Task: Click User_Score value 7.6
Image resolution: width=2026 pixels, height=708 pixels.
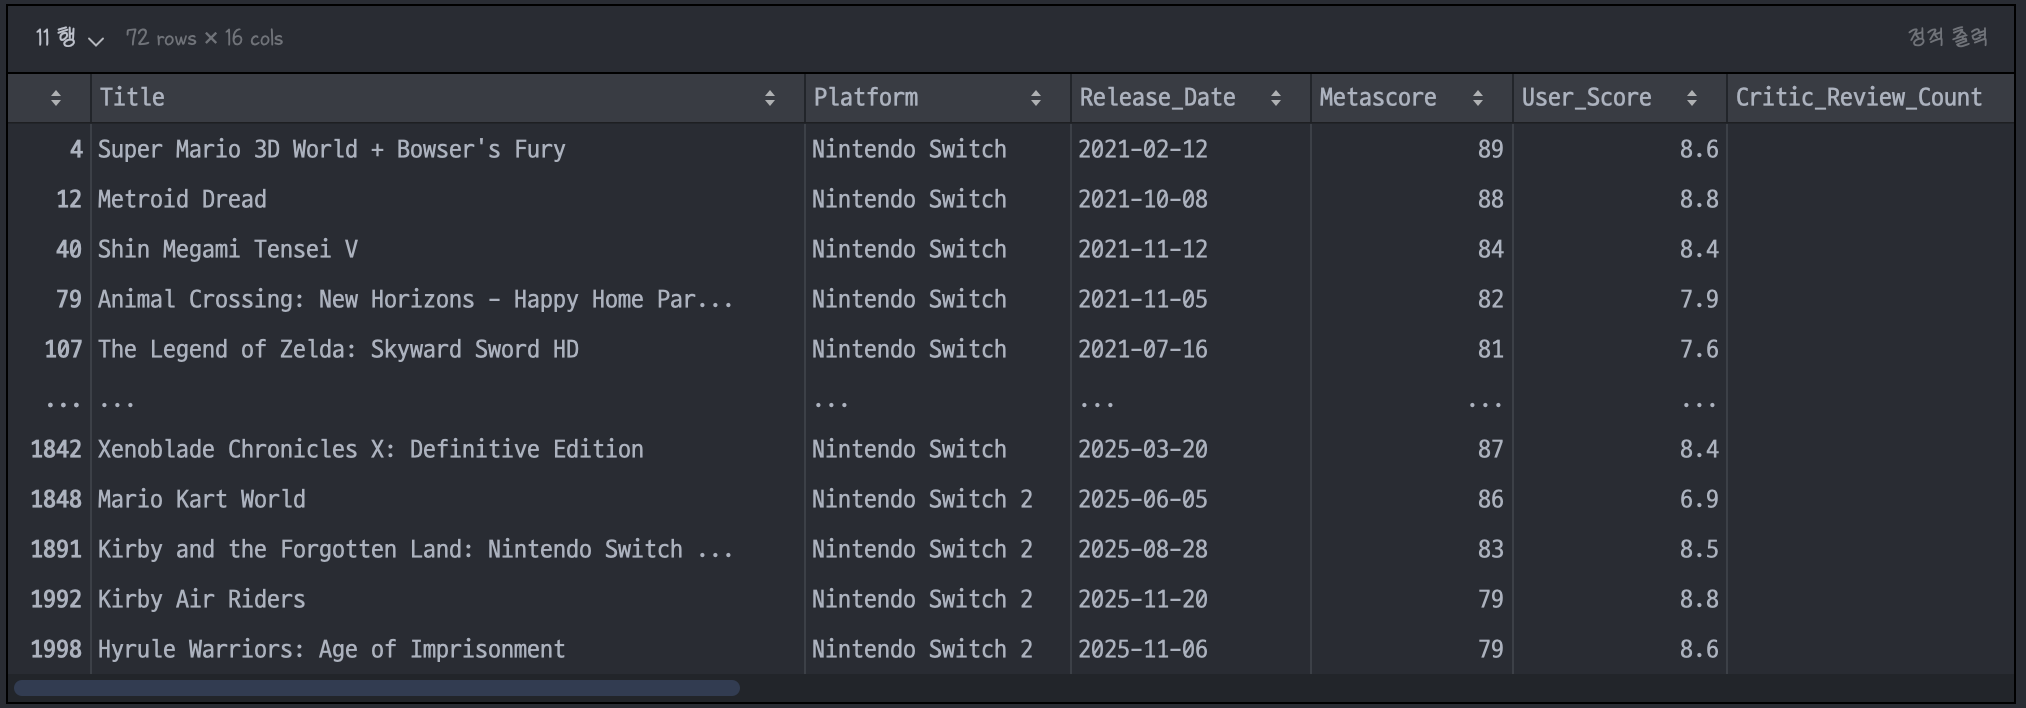Action: 1699,349
